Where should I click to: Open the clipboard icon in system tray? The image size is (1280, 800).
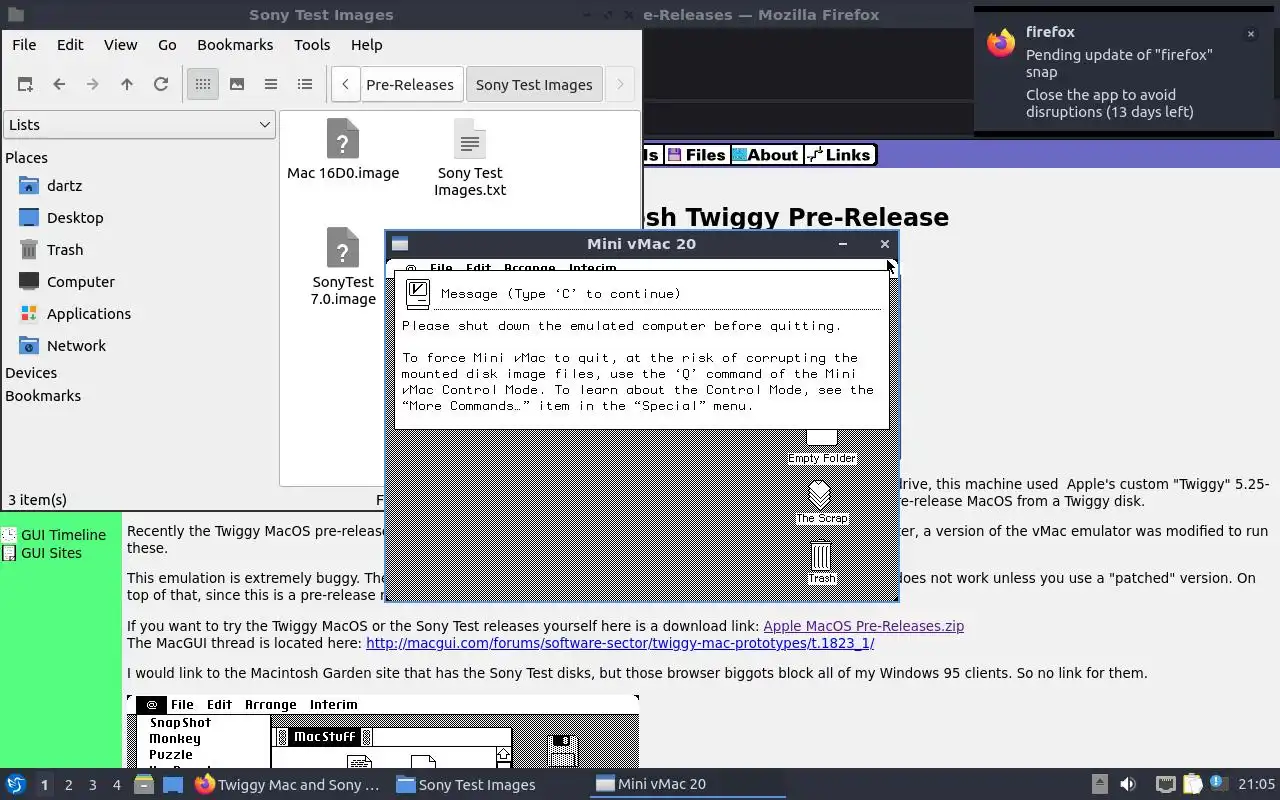click(1192, 785)
